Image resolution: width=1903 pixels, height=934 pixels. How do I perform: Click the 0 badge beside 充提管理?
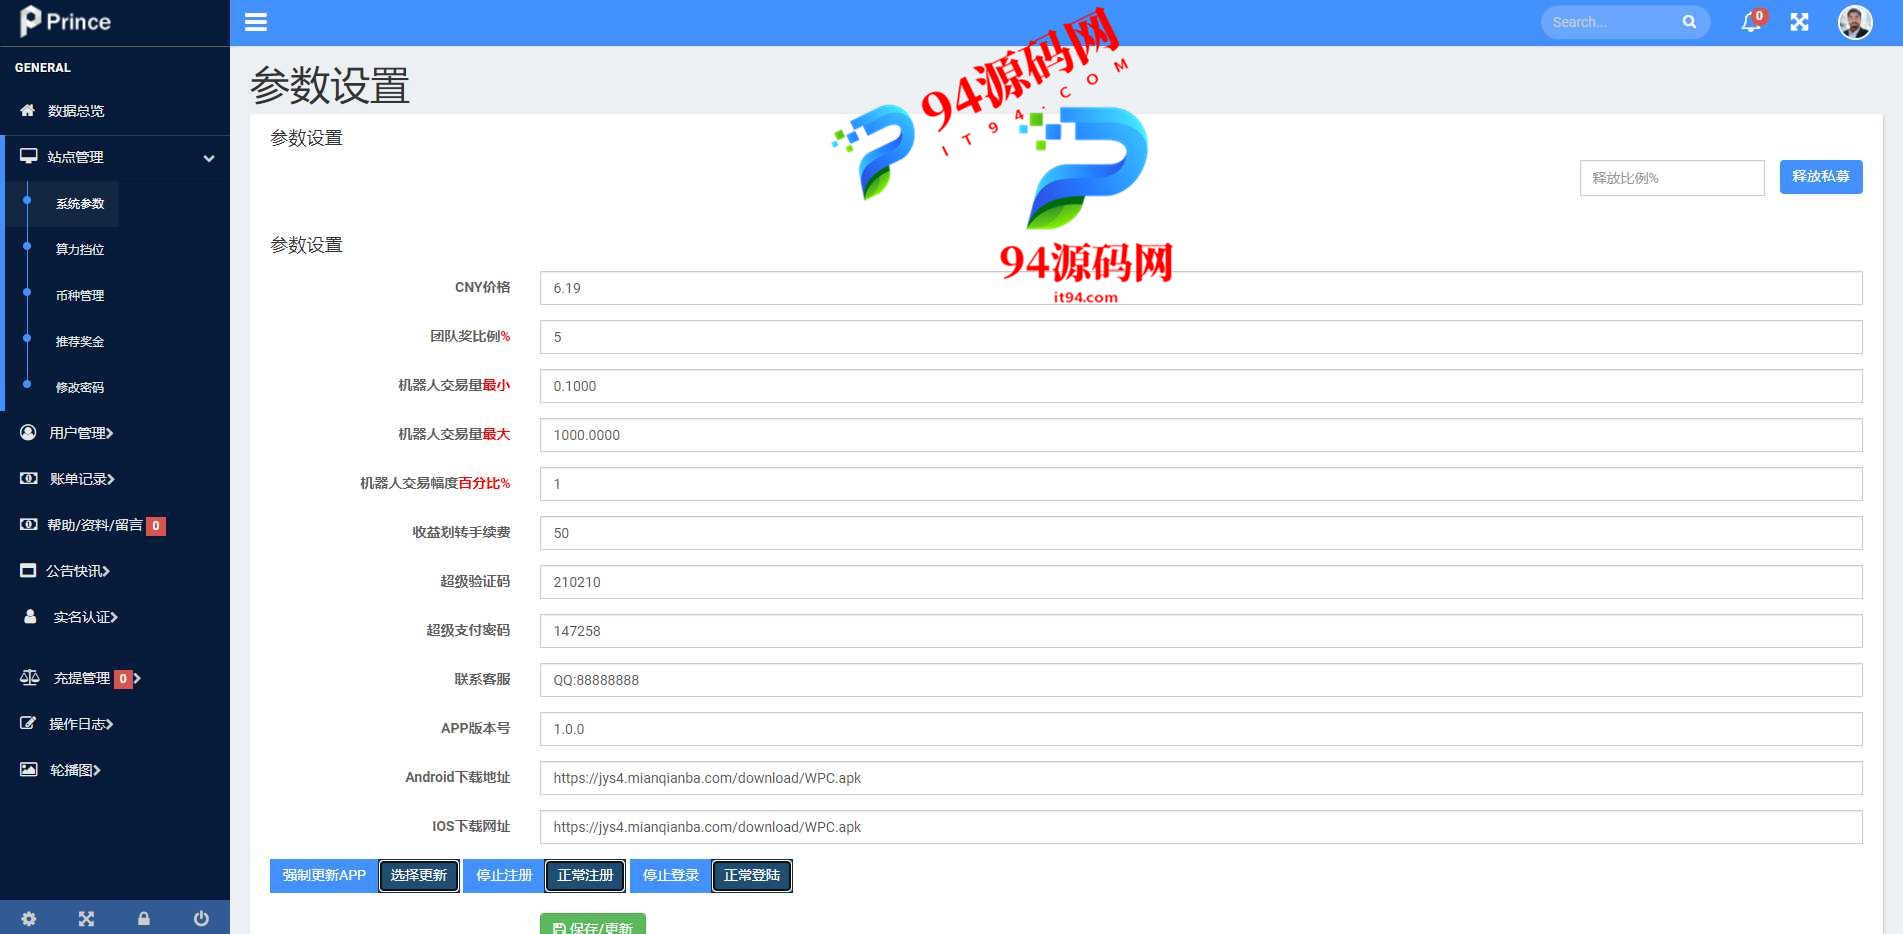pos(123,679)
